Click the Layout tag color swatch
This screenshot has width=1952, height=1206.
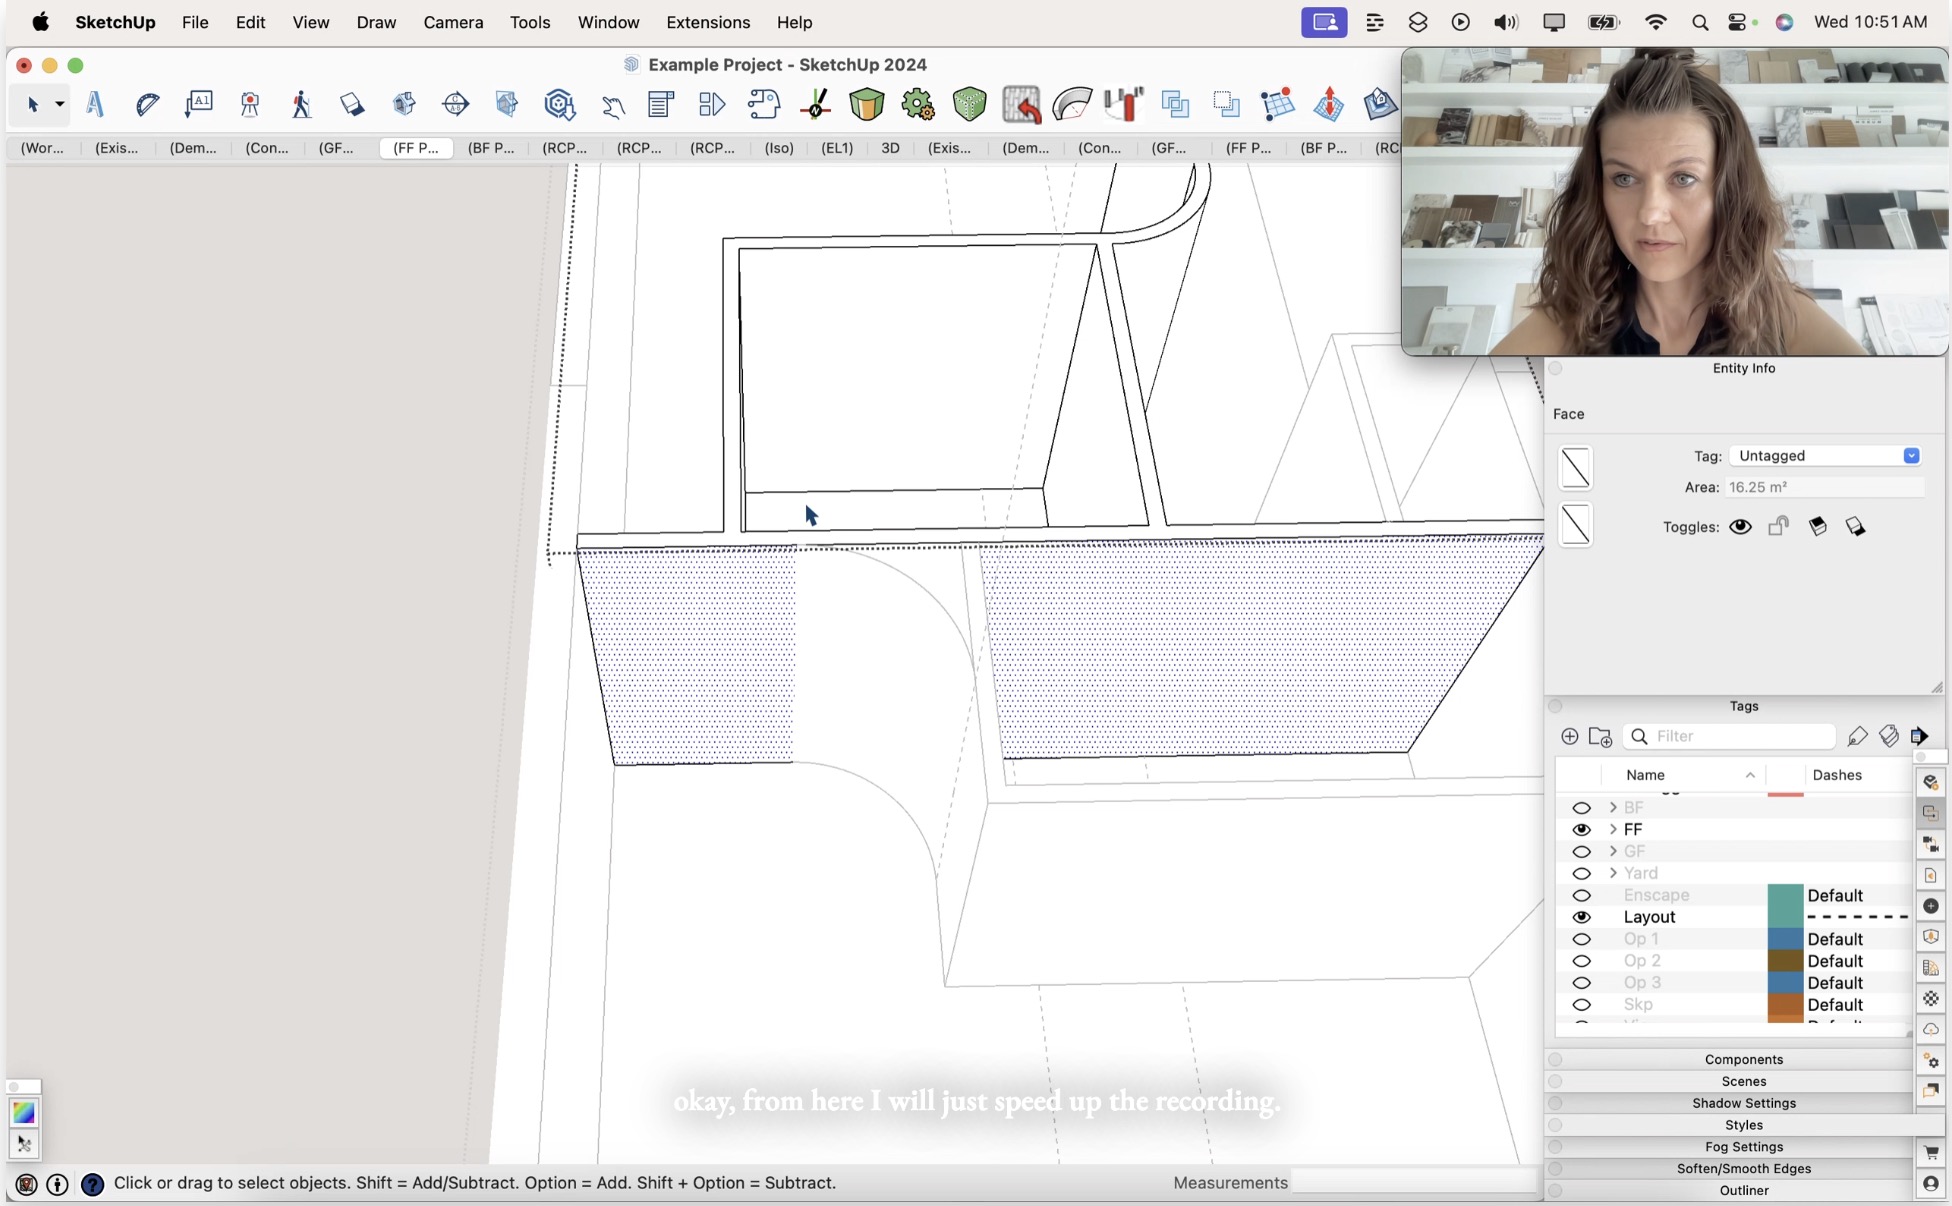pyautogui.click(x=1784, y=916)
